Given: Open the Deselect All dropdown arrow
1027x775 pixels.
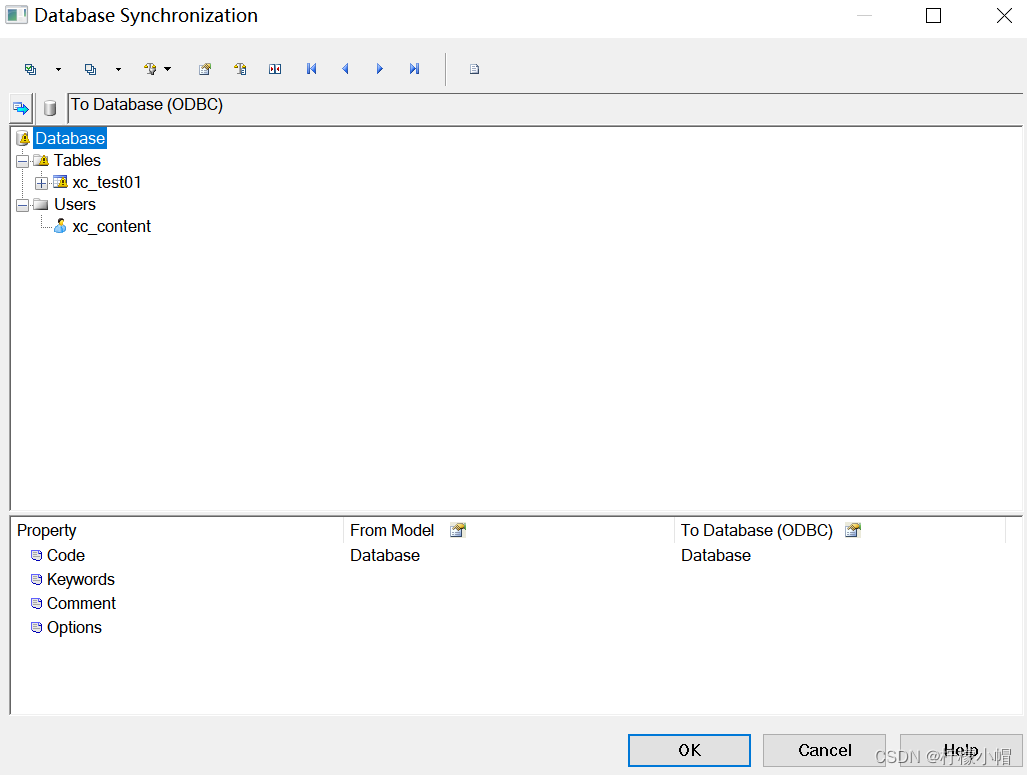Looking at the screenshot, I should coord(119,69).
